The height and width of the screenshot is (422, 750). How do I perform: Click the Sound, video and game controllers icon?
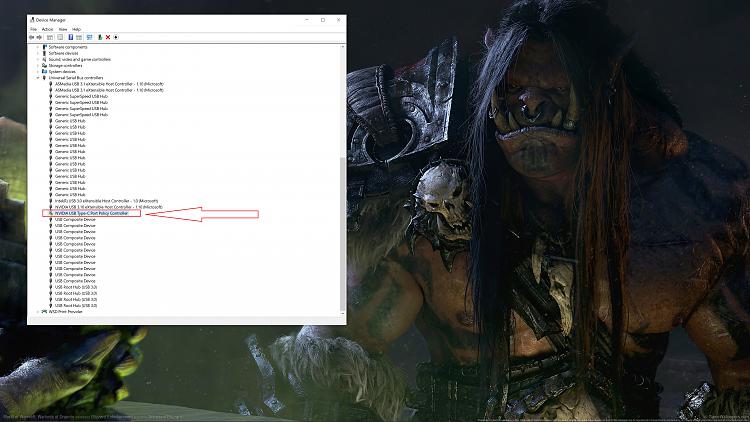click(x=44, y=59)
